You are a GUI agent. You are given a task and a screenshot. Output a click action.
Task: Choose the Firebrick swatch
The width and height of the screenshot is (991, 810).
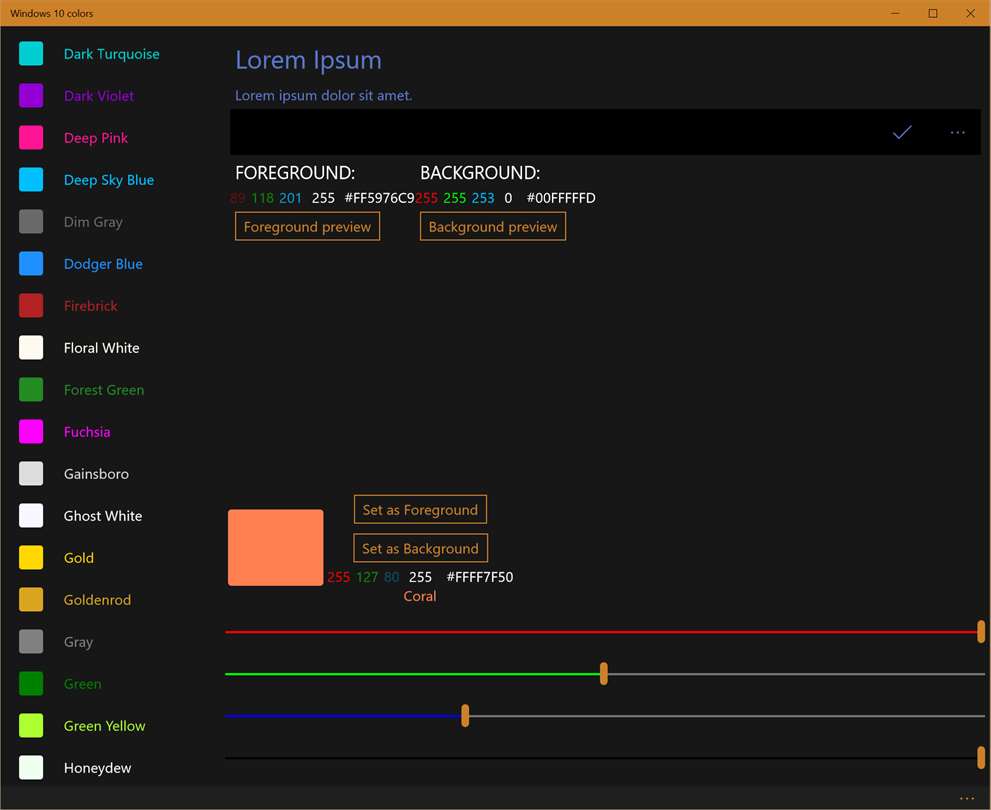pos(31,306)
